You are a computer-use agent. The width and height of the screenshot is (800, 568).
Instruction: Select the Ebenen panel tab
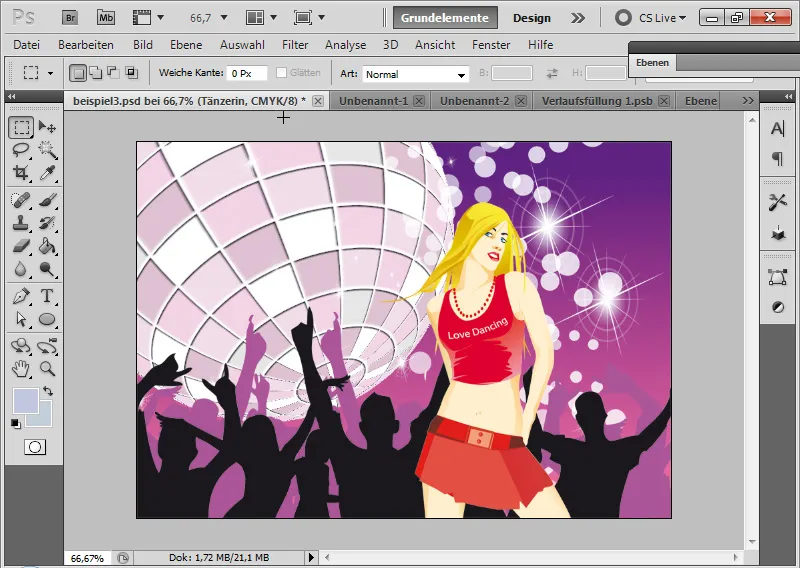652,63
